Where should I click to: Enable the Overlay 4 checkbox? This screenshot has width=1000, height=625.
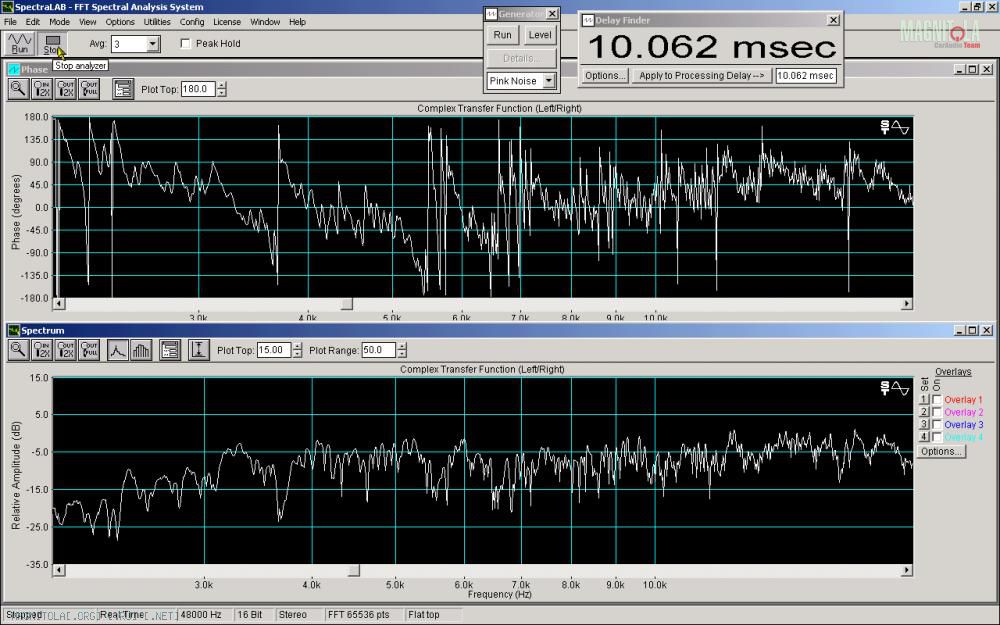[x=937, y=438]
